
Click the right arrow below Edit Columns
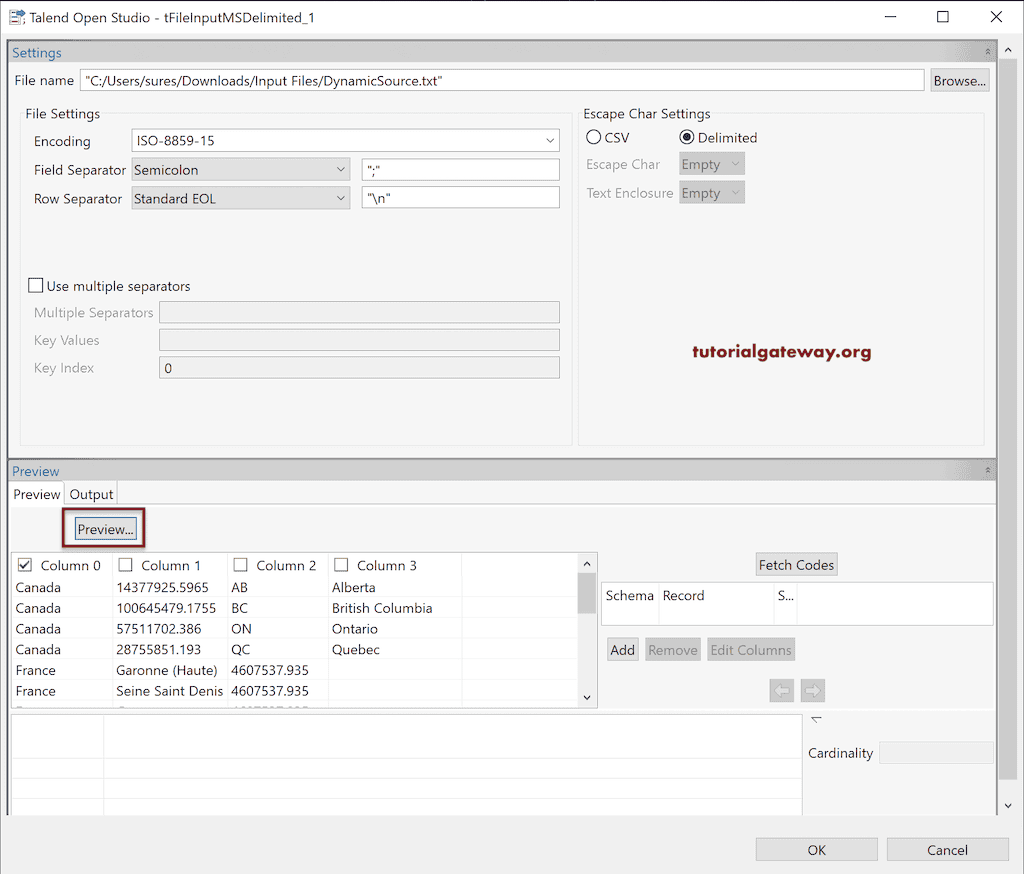pos(812,690)
